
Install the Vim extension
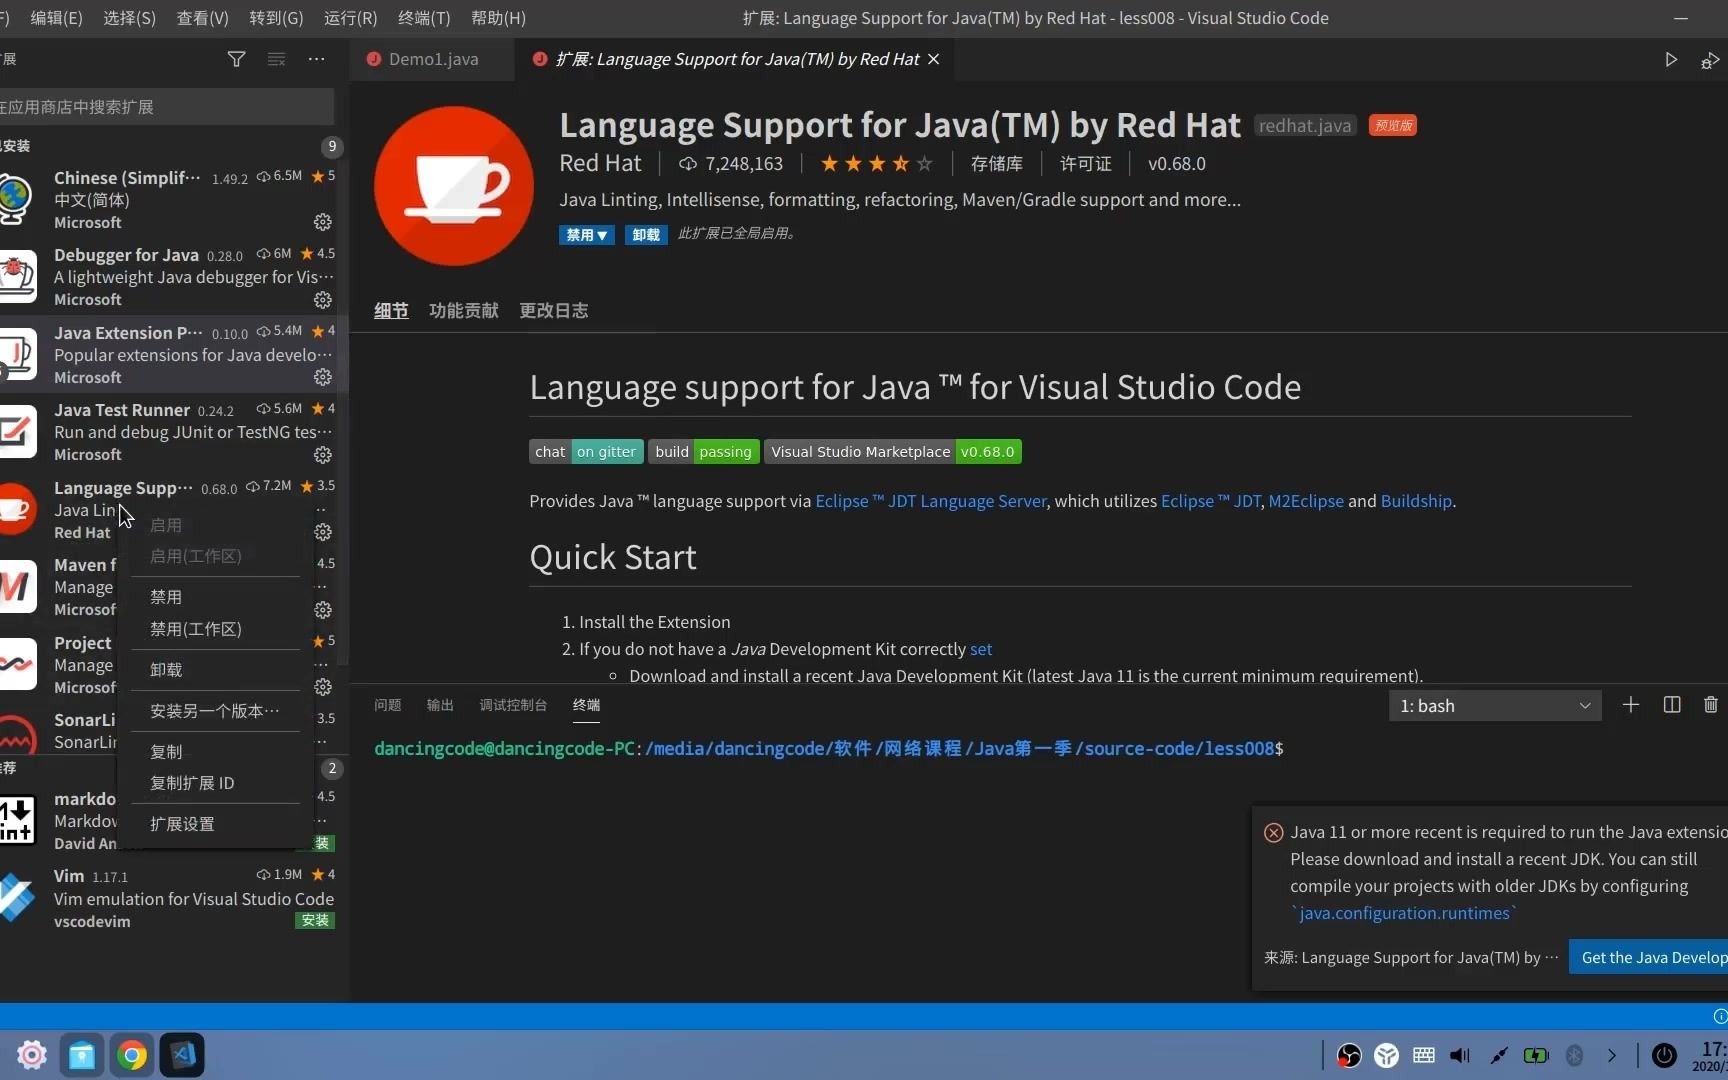coord(315,920)
